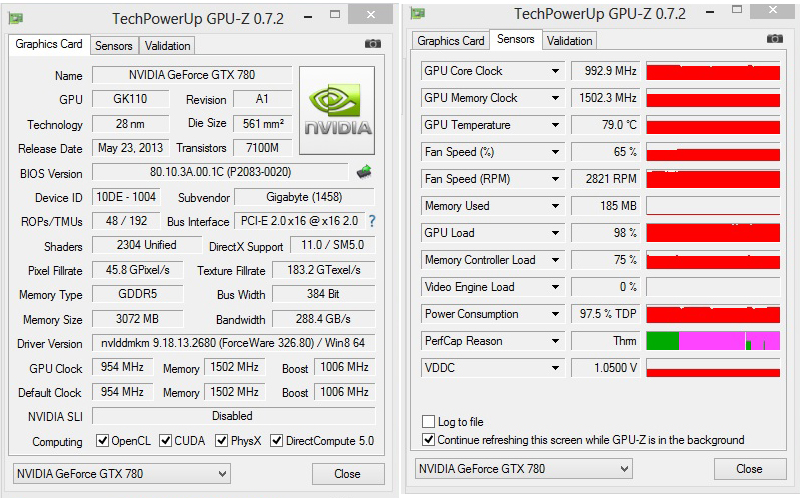Click the PerfCap Reason colored graph bar
The width and height of the screenshot is (800, 498).
[713, 341]
